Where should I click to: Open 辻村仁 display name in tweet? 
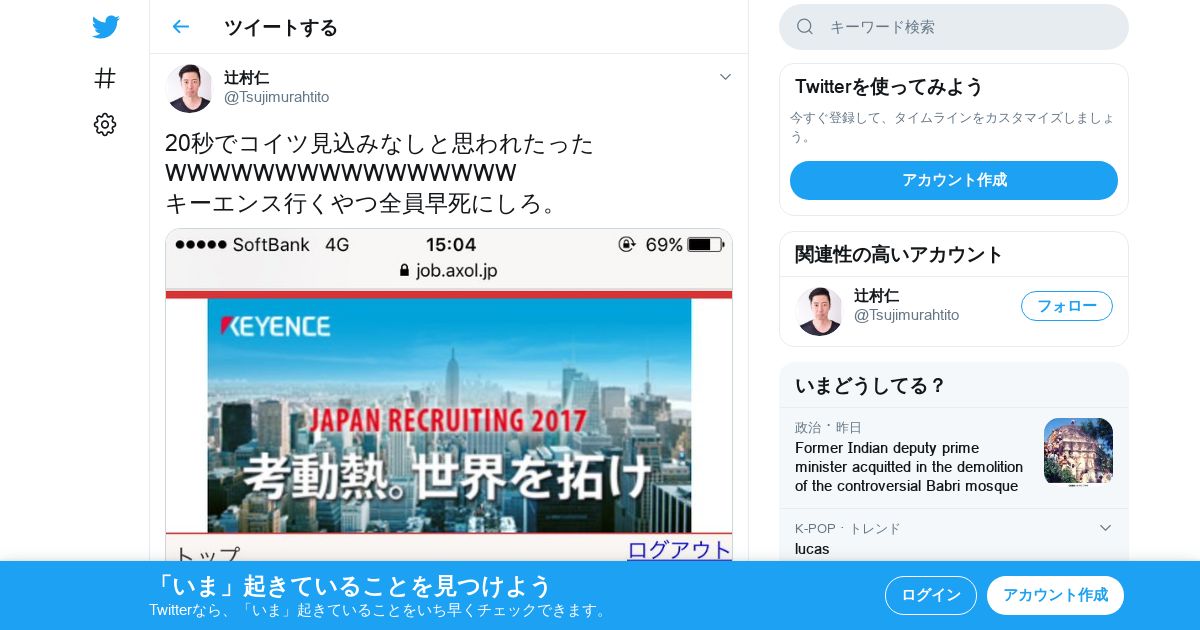(246, 78)
